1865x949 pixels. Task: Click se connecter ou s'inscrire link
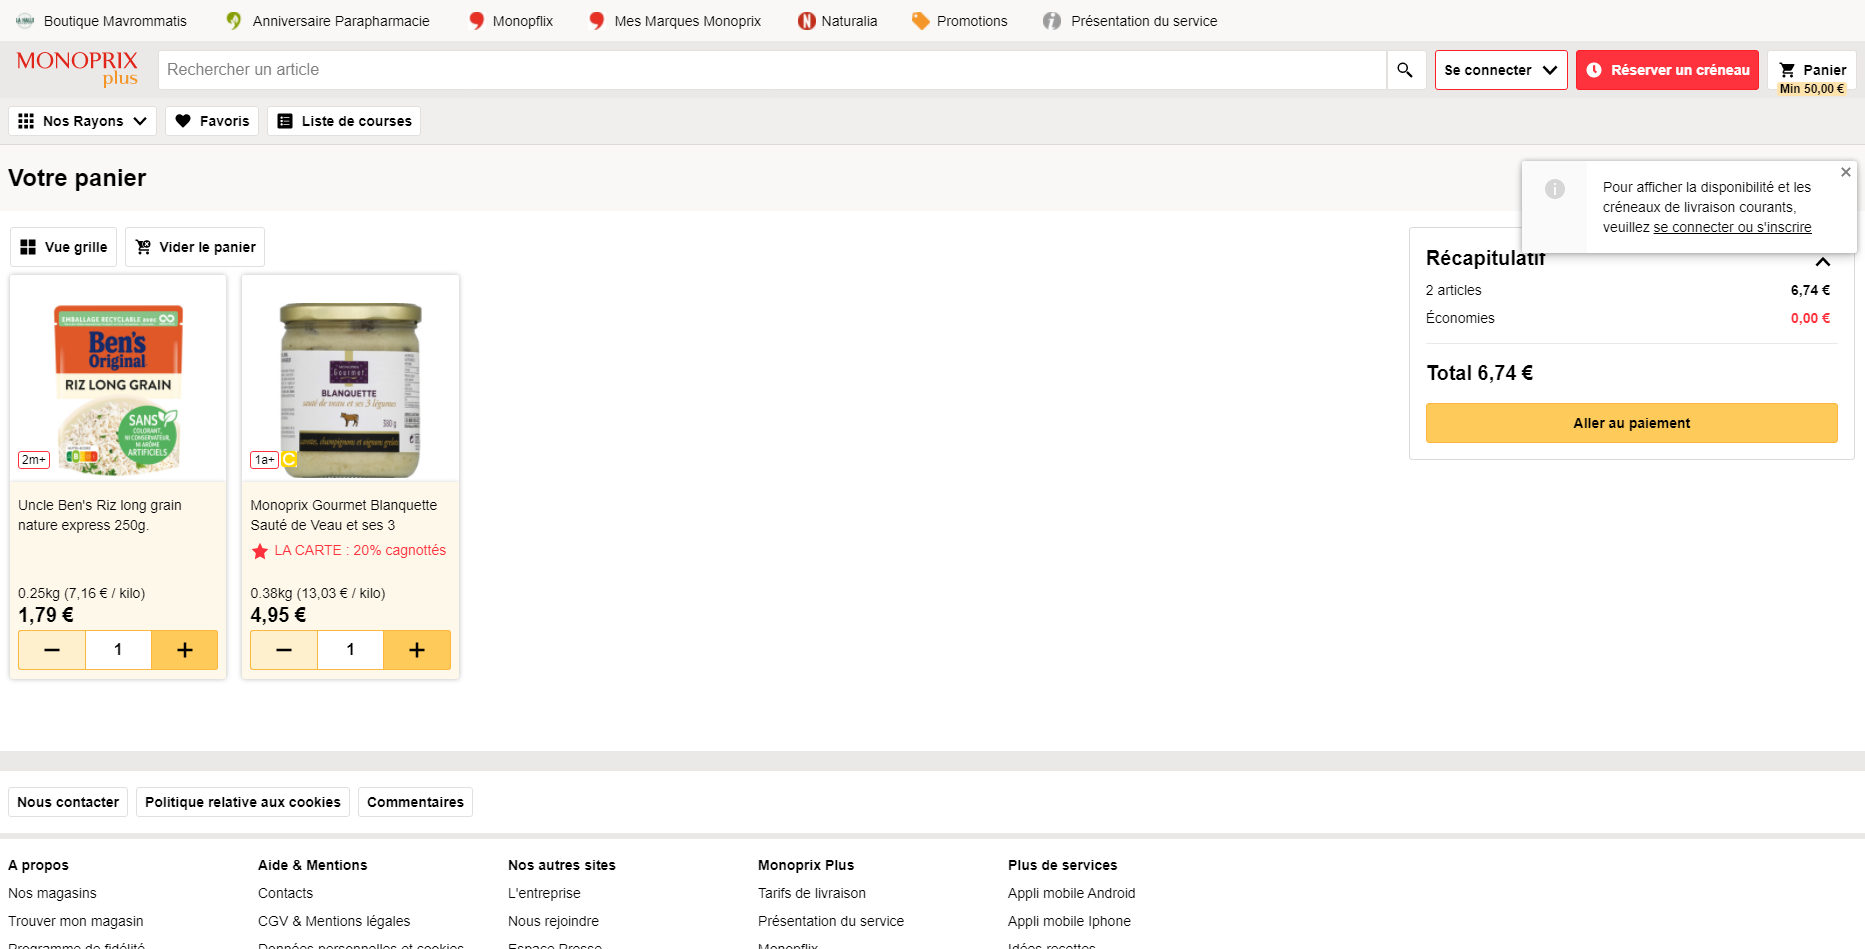pos(1732,228)
